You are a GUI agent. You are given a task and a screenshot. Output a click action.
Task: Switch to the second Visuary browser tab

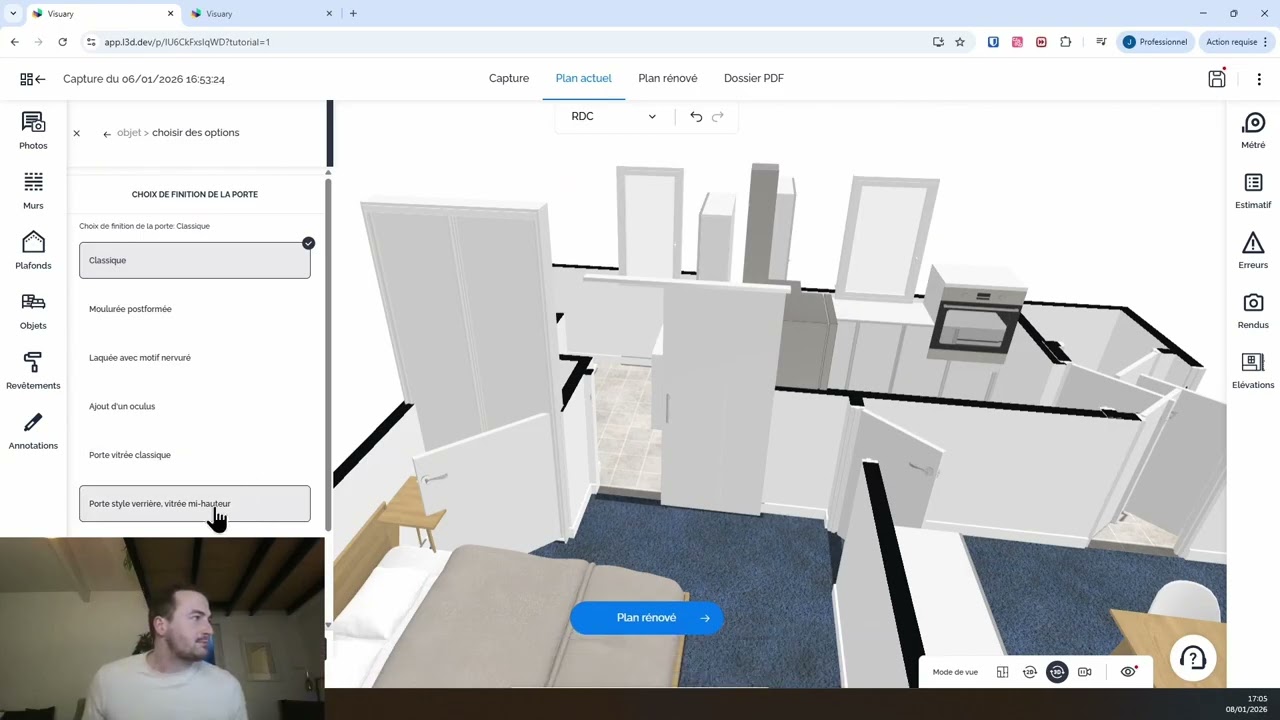click(260, 13)
